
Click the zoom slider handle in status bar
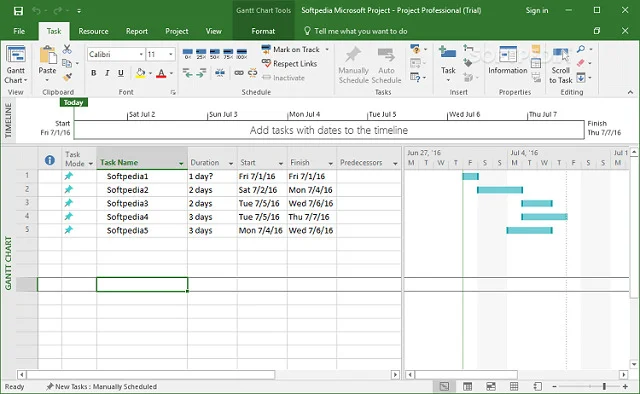tap(604, 386)
